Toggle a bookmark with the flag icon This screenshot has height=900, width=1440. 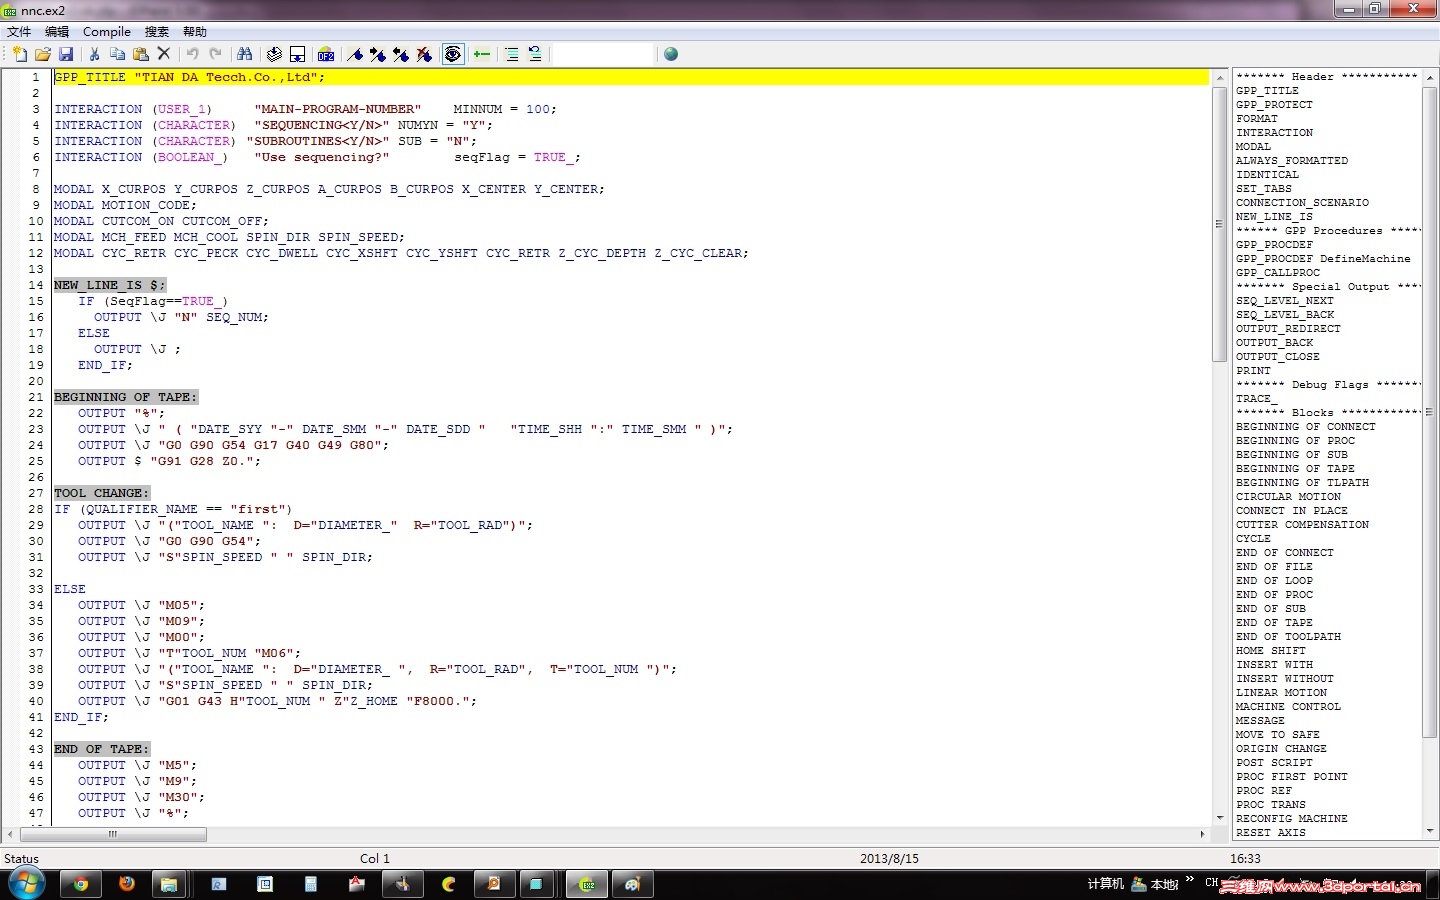355,54
